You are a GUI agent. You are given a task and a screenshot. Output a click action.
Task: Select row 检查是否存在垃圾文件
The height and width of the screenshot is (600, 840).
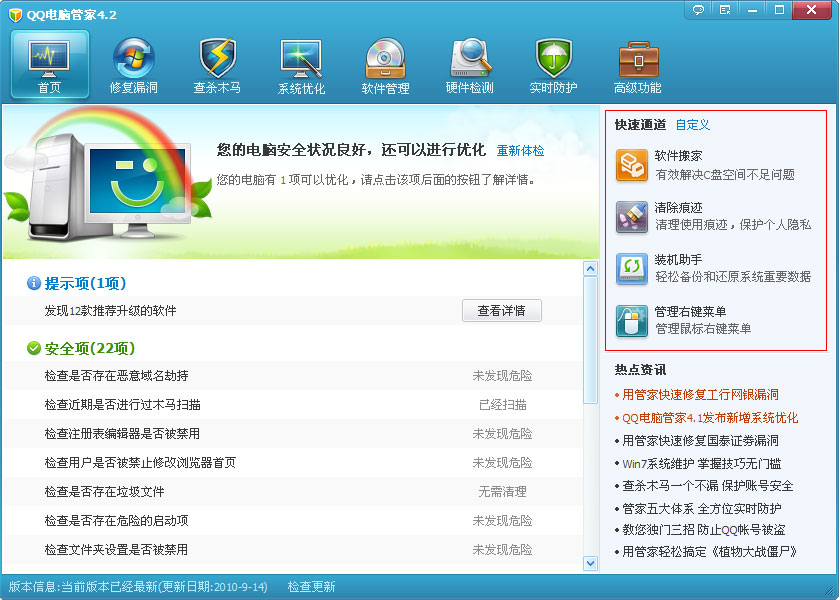pos(294,491)
